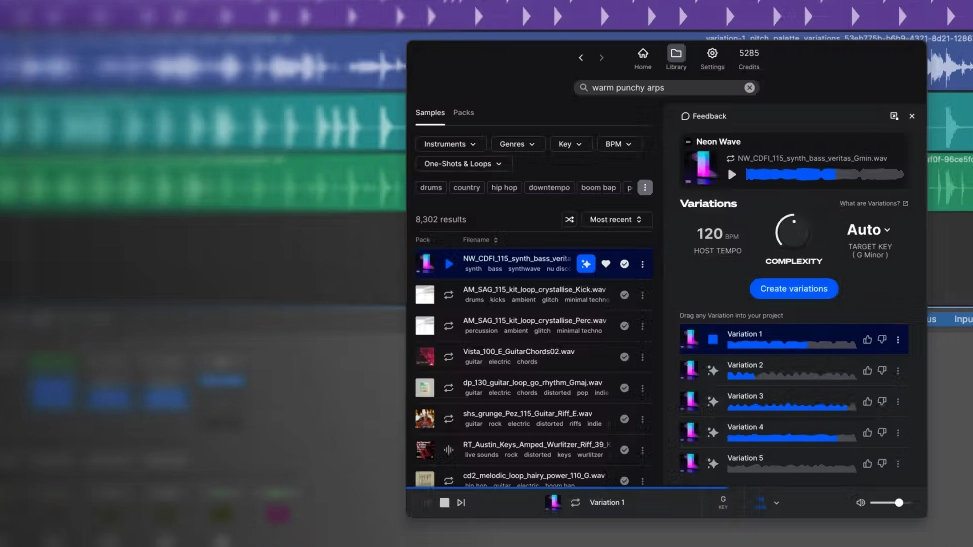Screen dimensions: 973x547
Task: Expand the Key filter
Action: [570, 144]
